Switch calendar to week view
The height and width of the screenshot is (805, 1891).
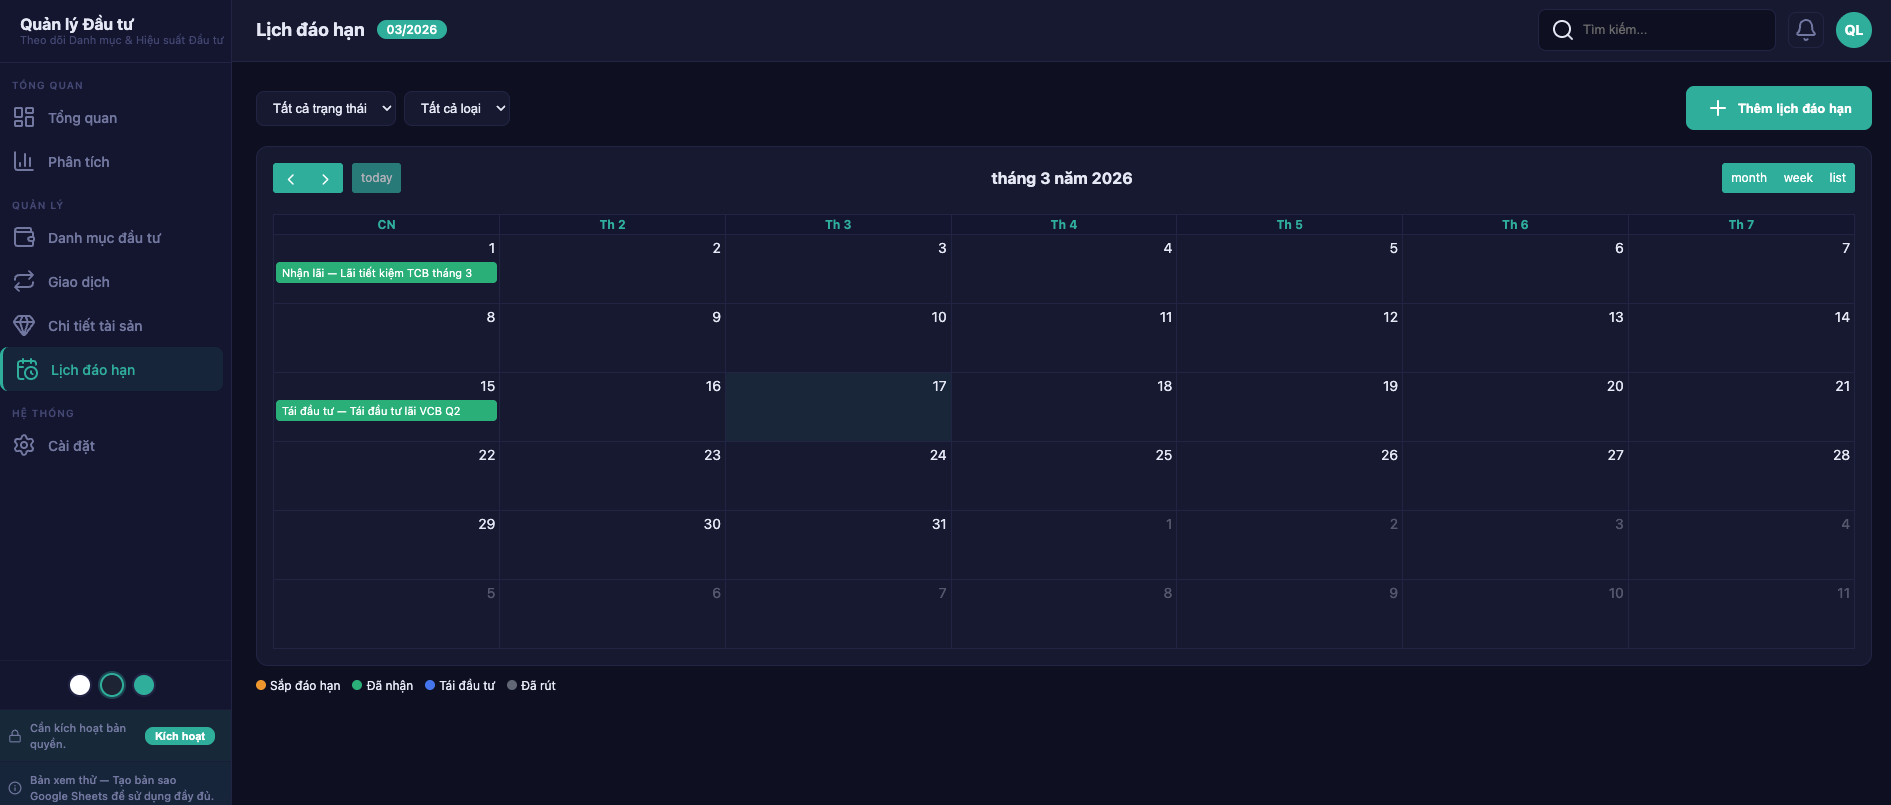click(1797, 178)
